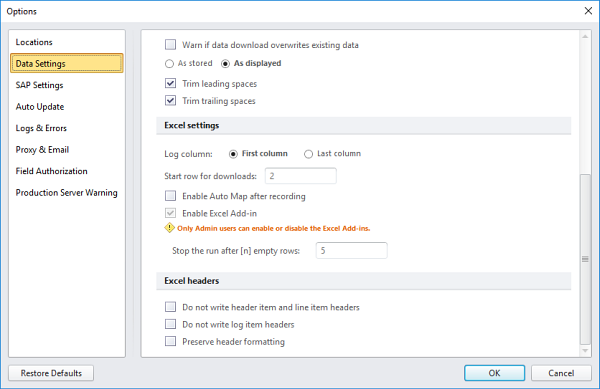Click the Admin users warning text

274,228
